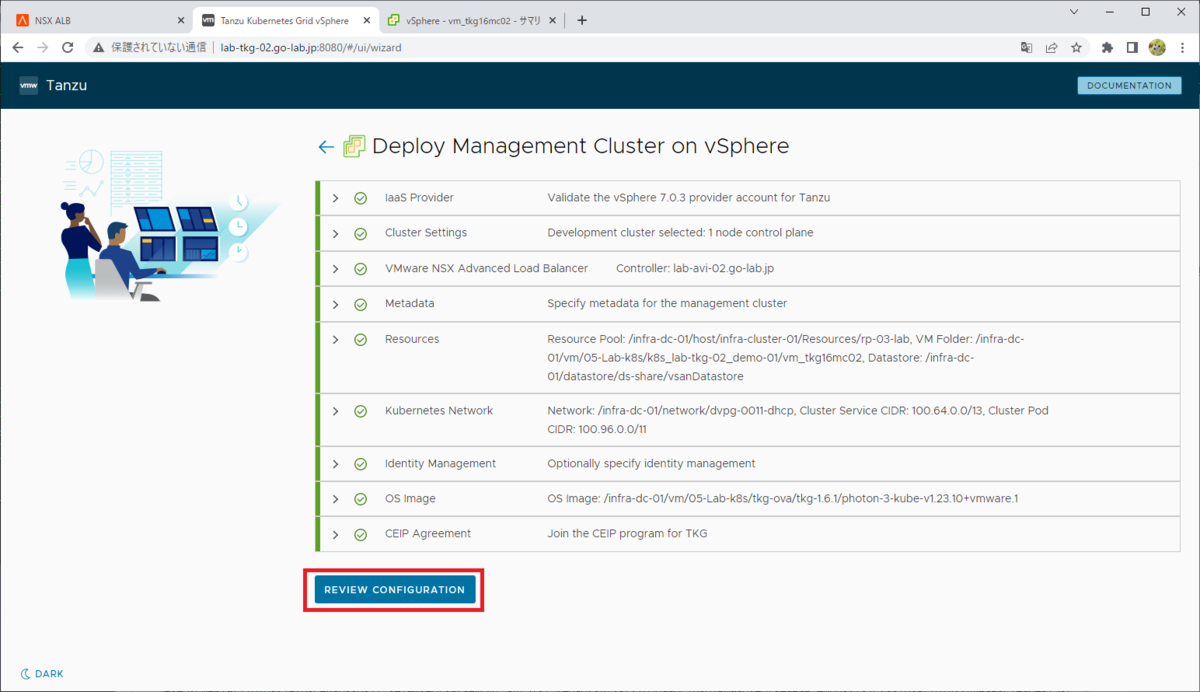The height and width of the screenshot is (692, 1200).
Task: Click the browser profile avatar
Action: pyautogui.click(x=1157, y=47)
